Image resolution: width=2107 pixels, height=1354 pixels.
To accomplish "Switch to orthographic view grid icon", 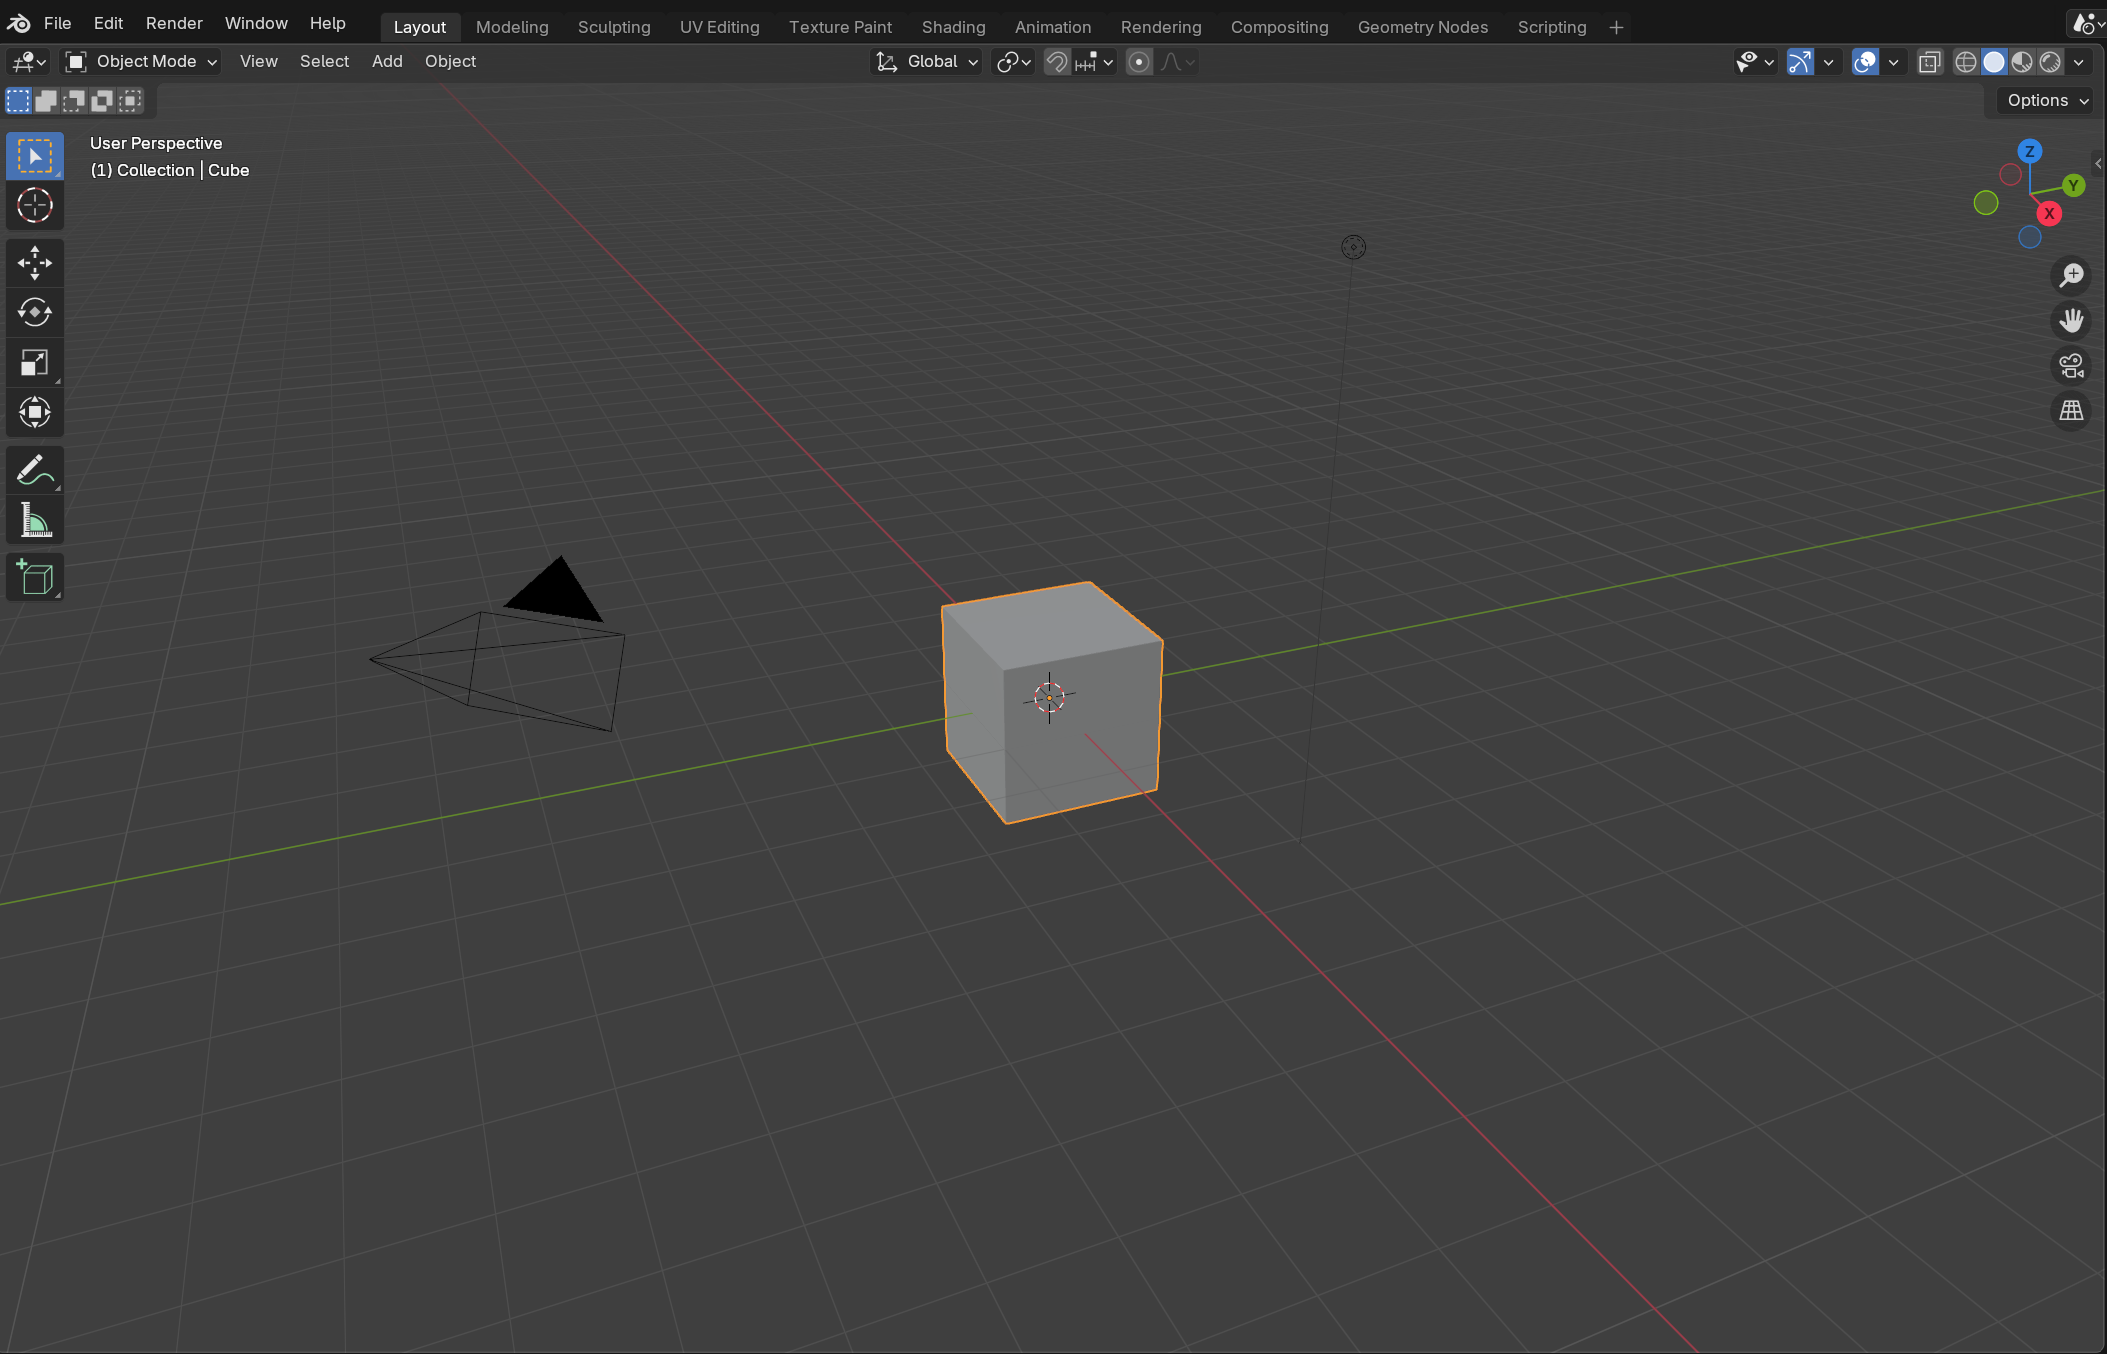I will click(x=2071, y=411).
